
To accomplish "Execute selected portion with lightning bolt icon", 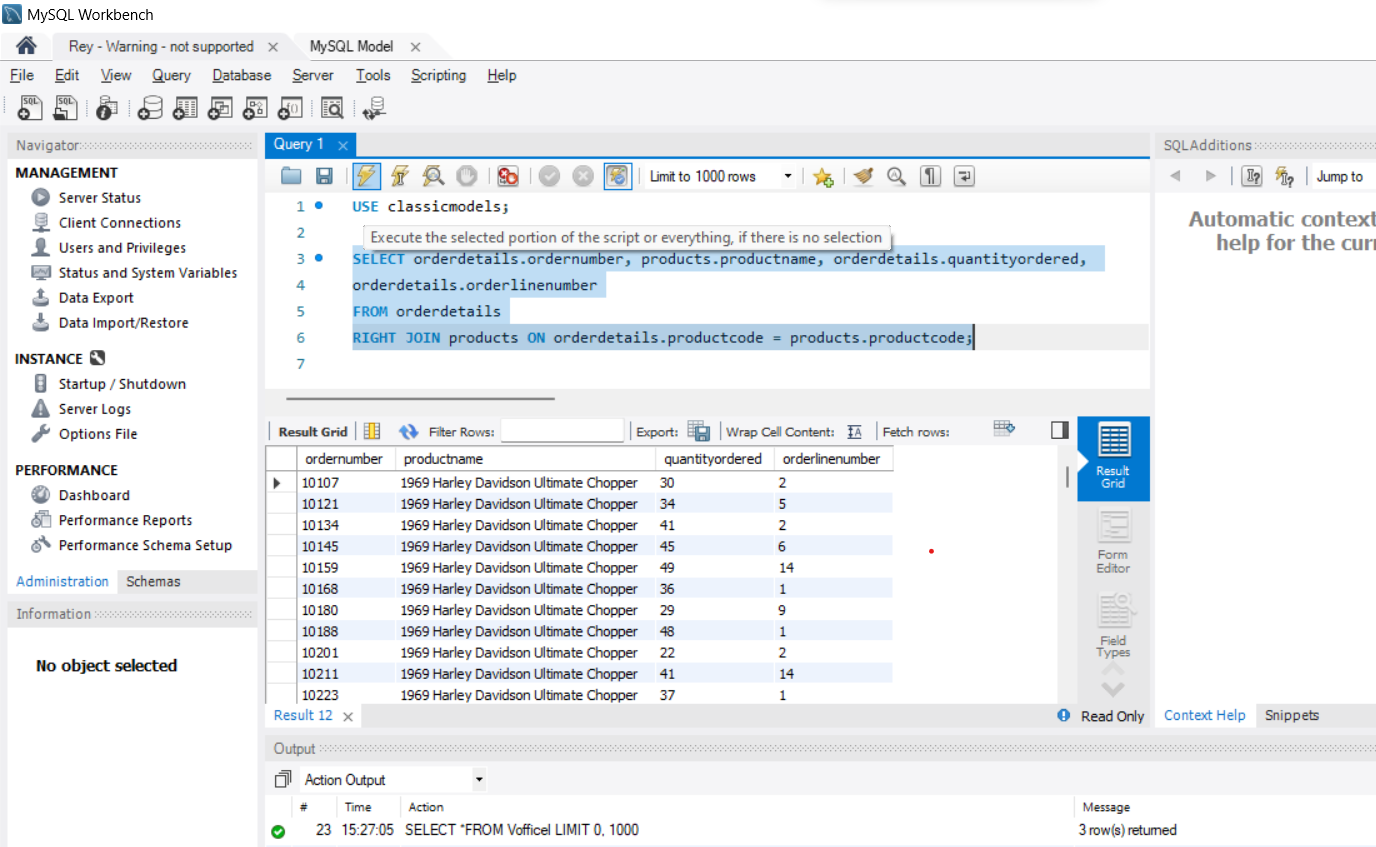I will point(367,176).
